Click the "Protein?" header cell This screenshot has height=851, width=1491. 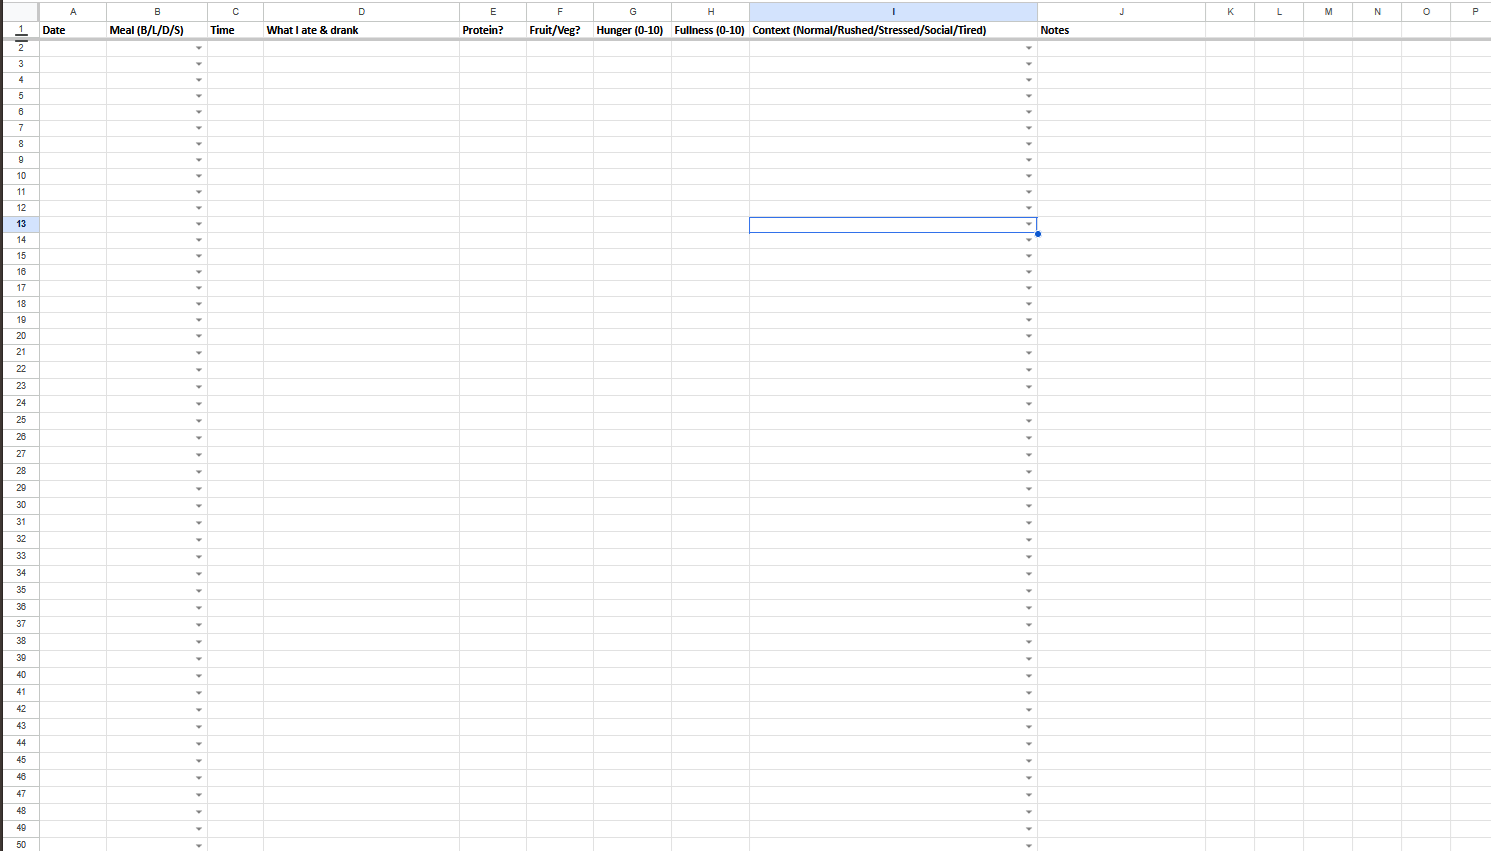coord(493,30)
